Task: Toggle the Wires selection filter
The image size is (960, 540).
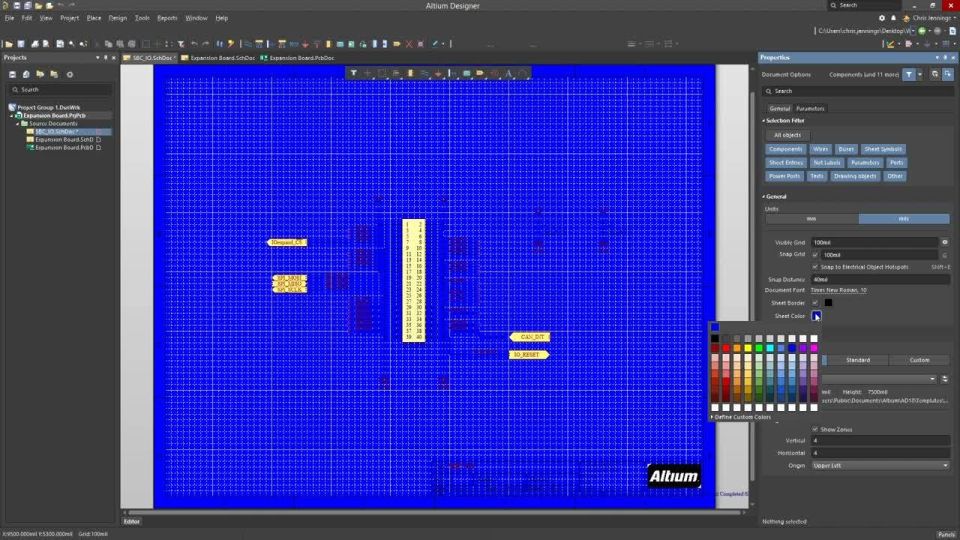Action: click(x=820, y=149)
